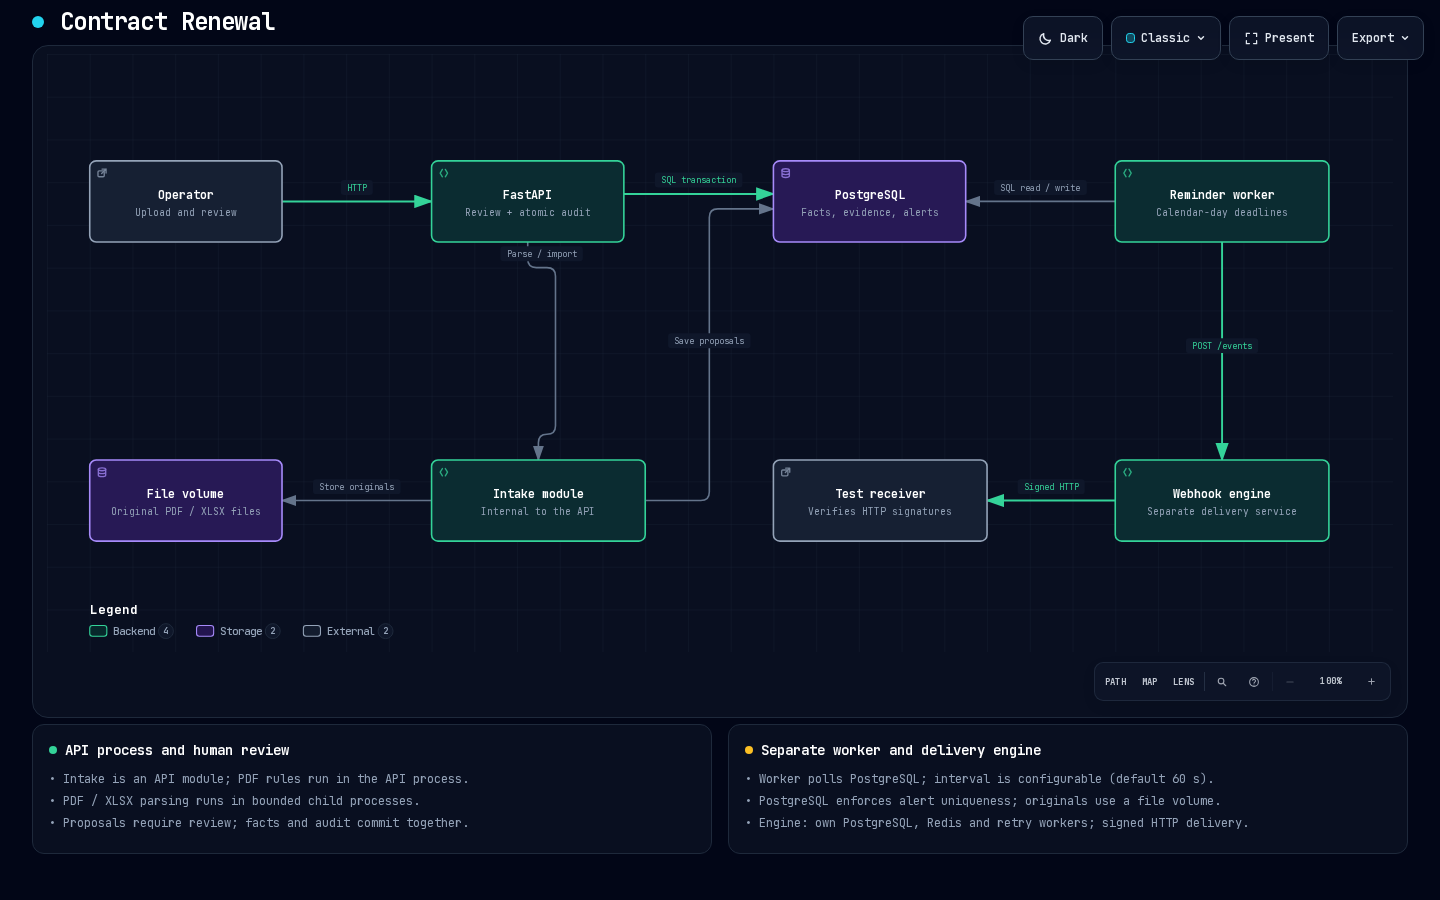This screenshot has height=900, width=1440.
Task: Click the Contract Renewal title
Action: (x=168, y=22)
